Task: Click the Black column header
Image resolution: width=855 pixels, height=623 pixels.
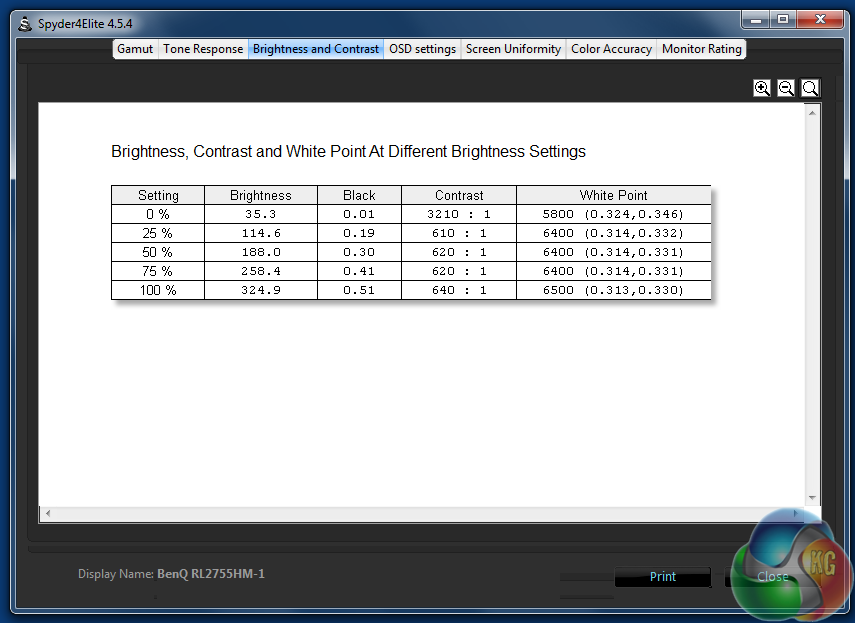Action: click(359, 195)
